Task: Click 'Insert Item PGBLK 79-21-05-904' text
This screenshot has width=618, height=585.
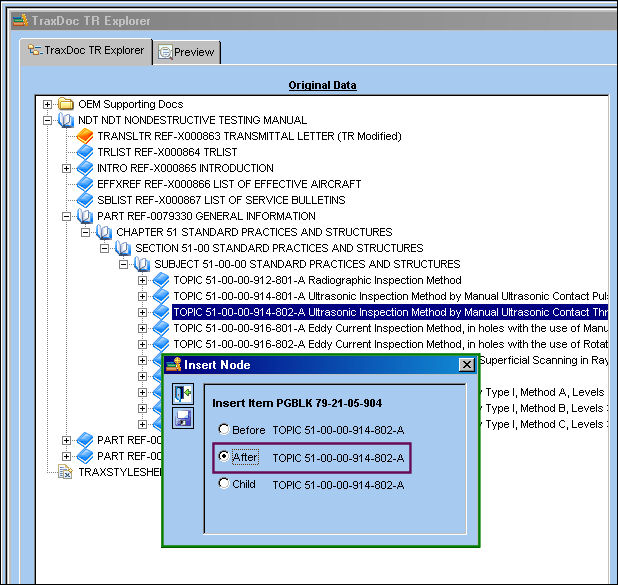Action: (297, 403)
